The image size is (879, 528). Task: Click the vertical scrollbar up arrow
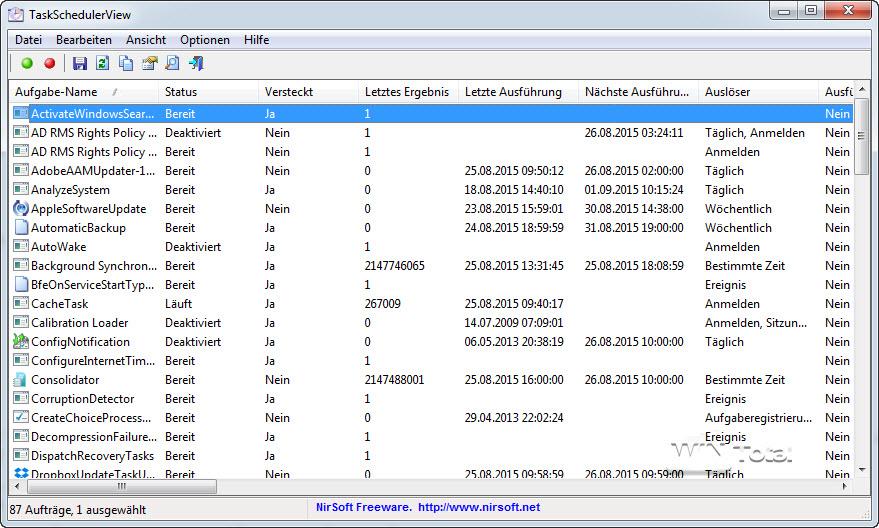(862, 89)
